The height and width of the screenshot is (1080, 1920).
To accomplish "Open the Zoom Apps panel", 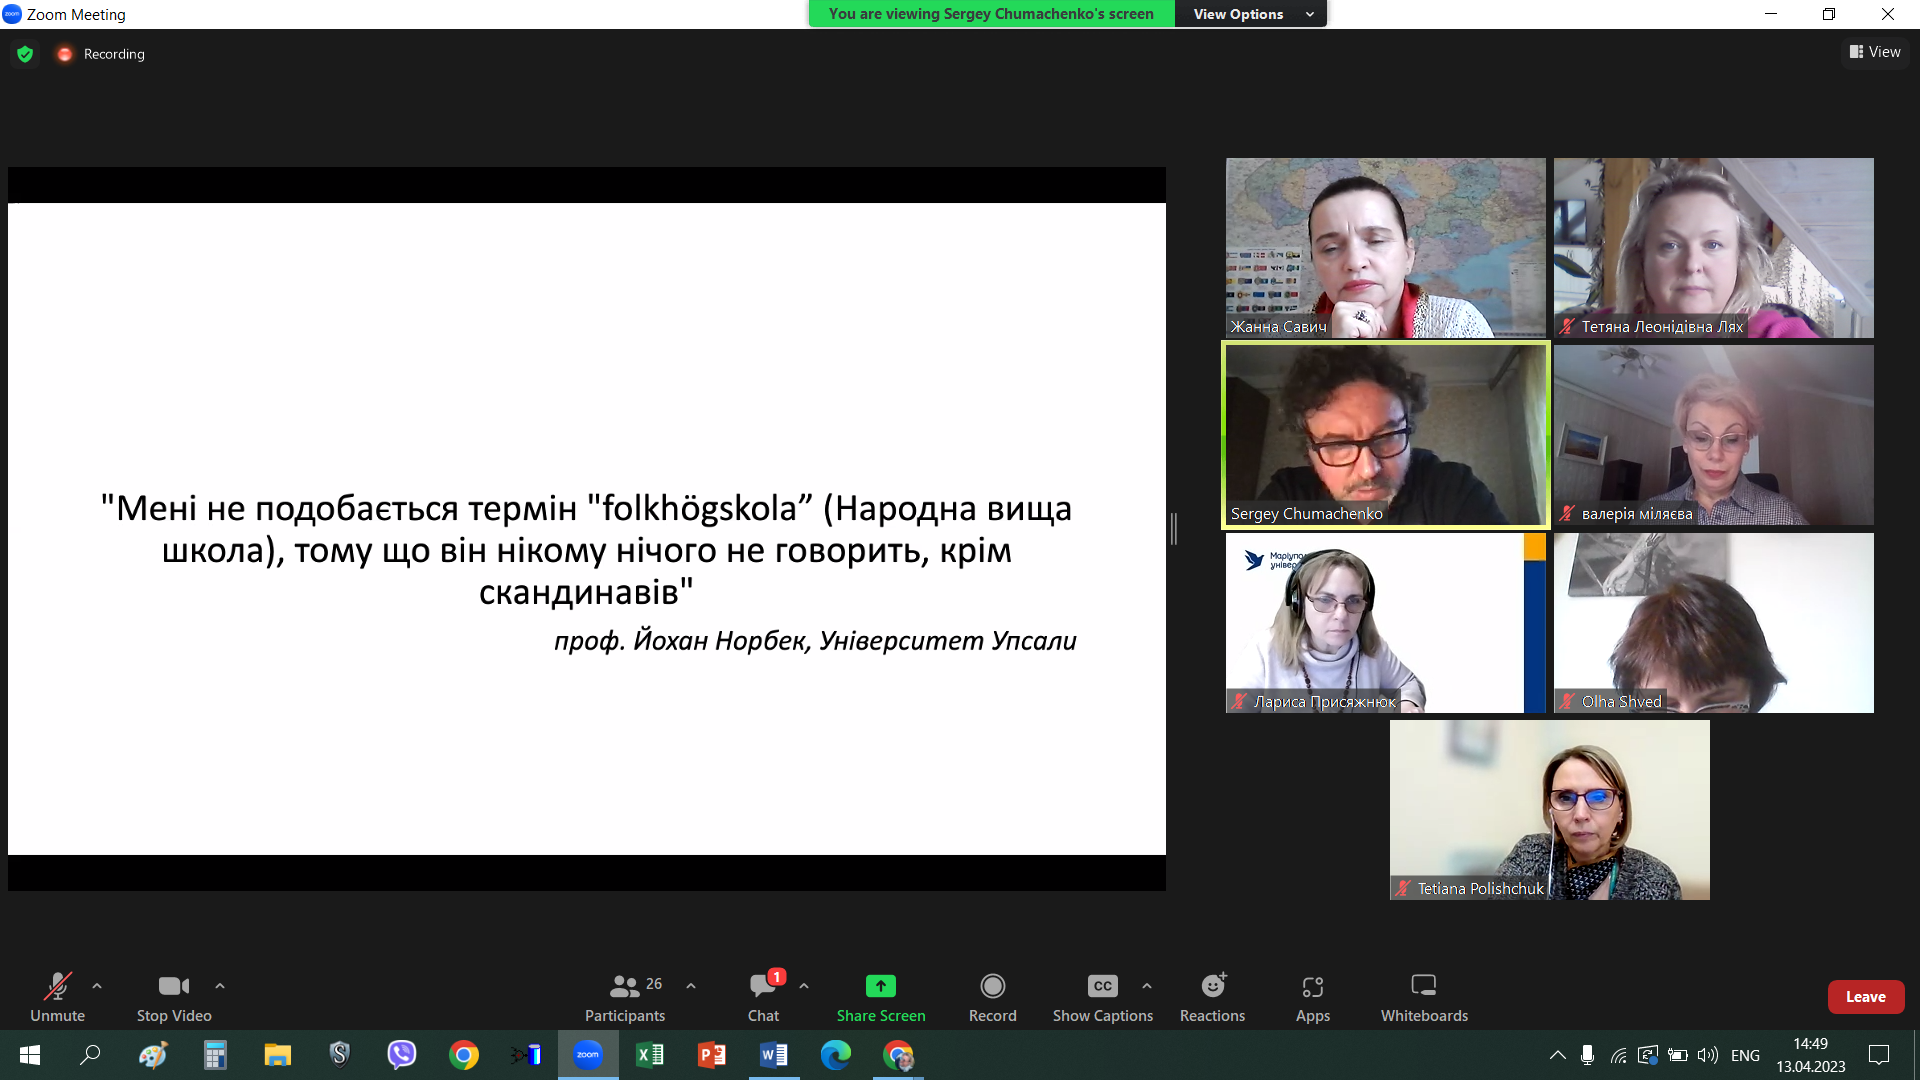I will click(x=1312, y=998).
